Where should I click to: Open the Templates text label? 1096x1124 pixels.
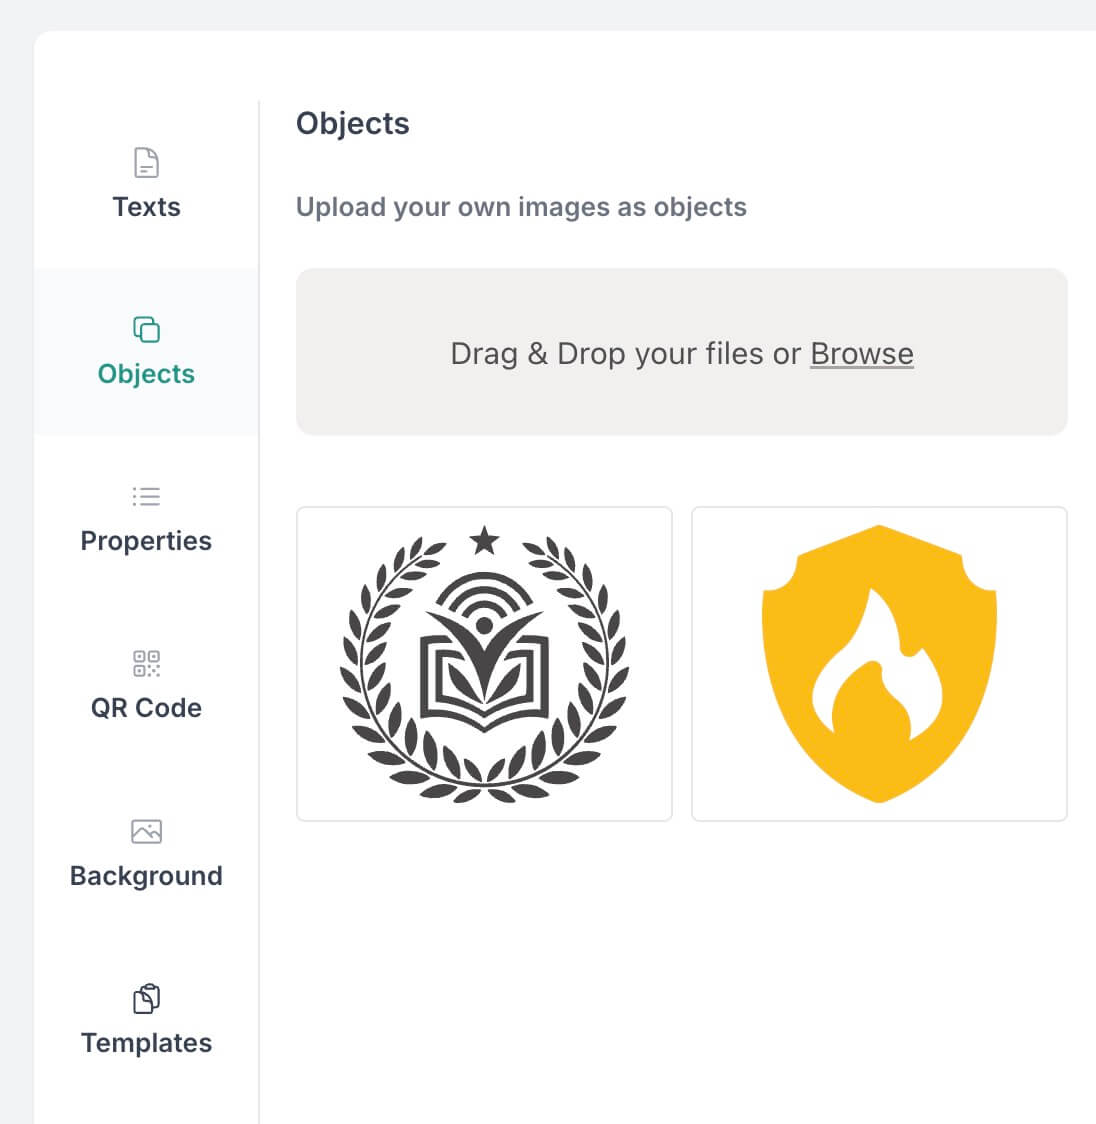pos(146,1043)
